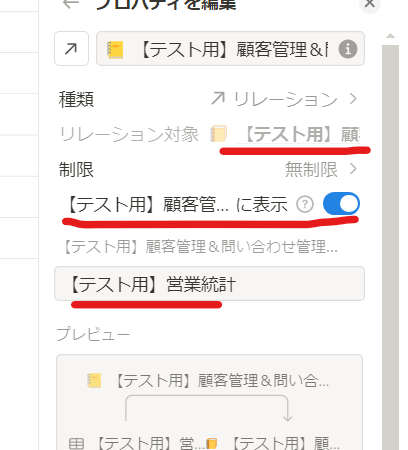Click the diagonal arrow relation icon button
408x450 pixels.
pos(71,49)
